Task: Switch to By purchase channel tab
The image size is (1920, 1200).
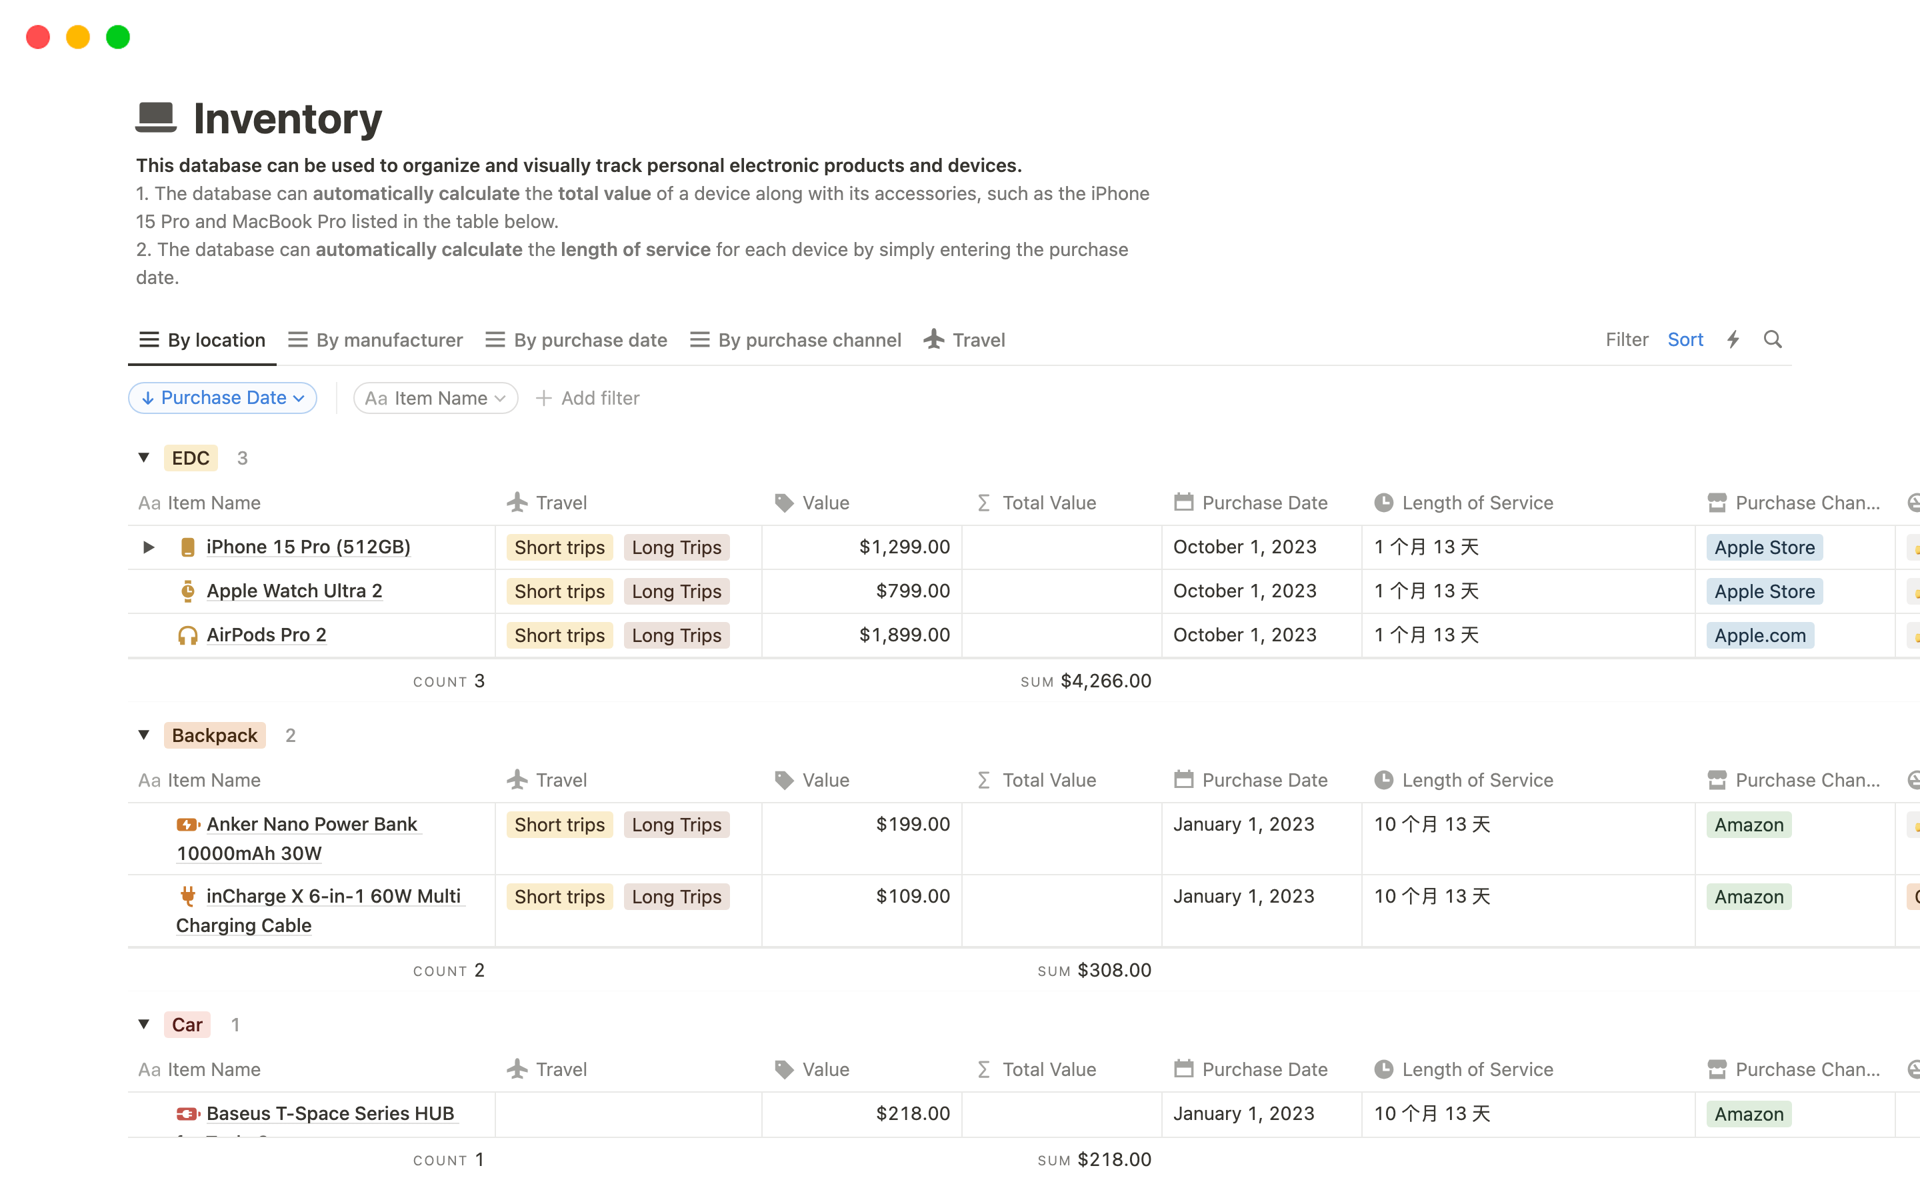Action: tap(809, 339)
